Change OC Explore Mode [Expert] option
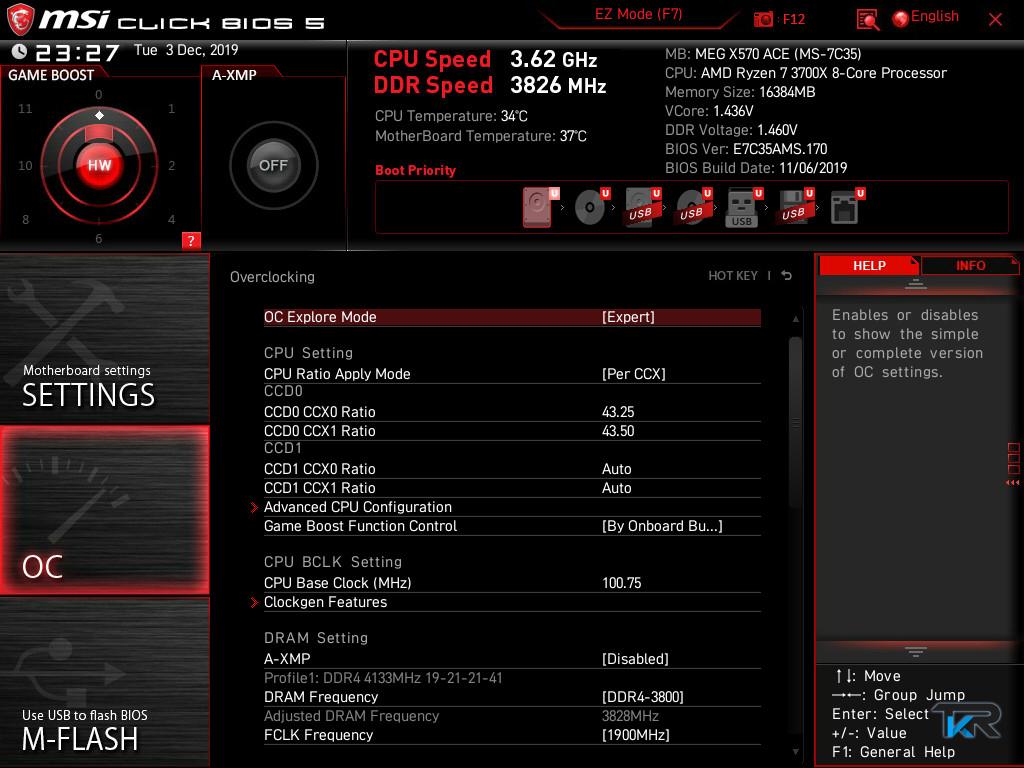Screen dimensions: 1024x768 coord(512,317)
